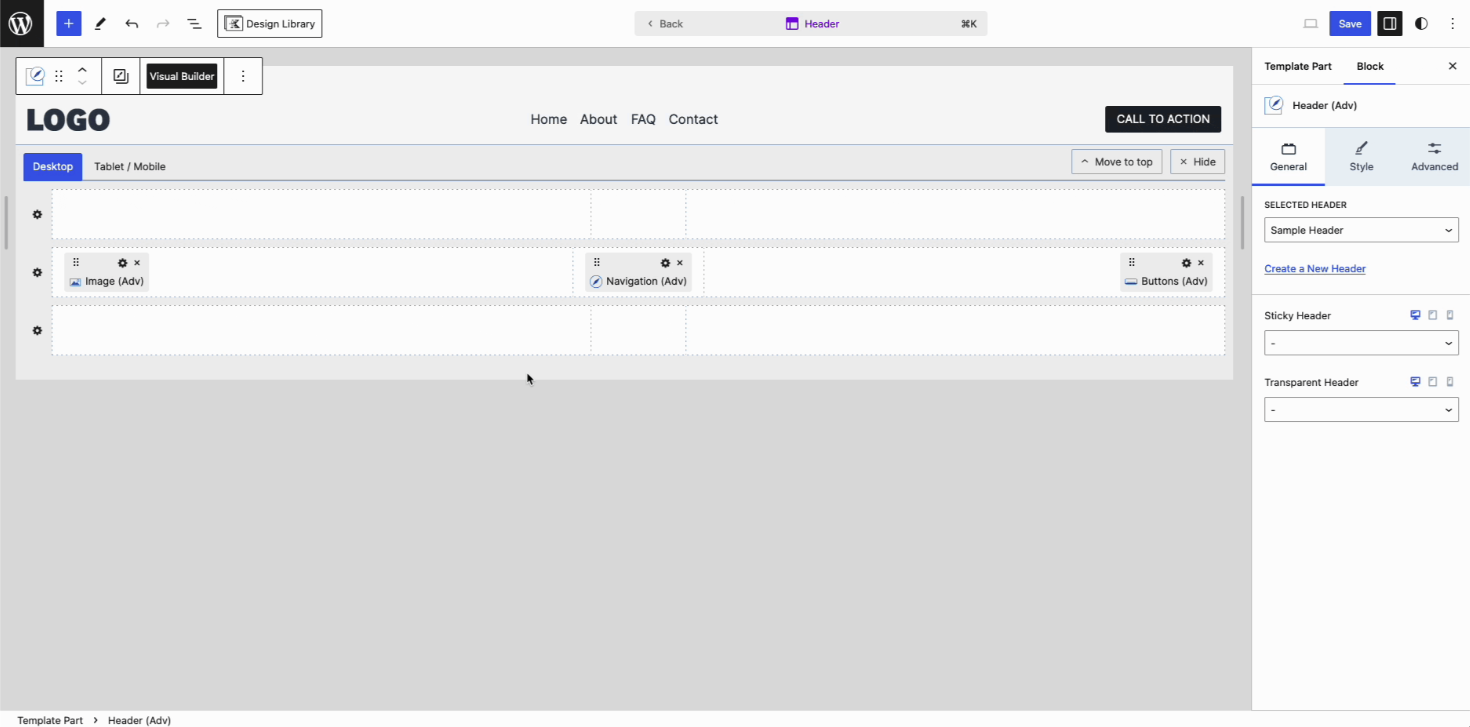Click the Styles half-circle icon

point(1421,23)
